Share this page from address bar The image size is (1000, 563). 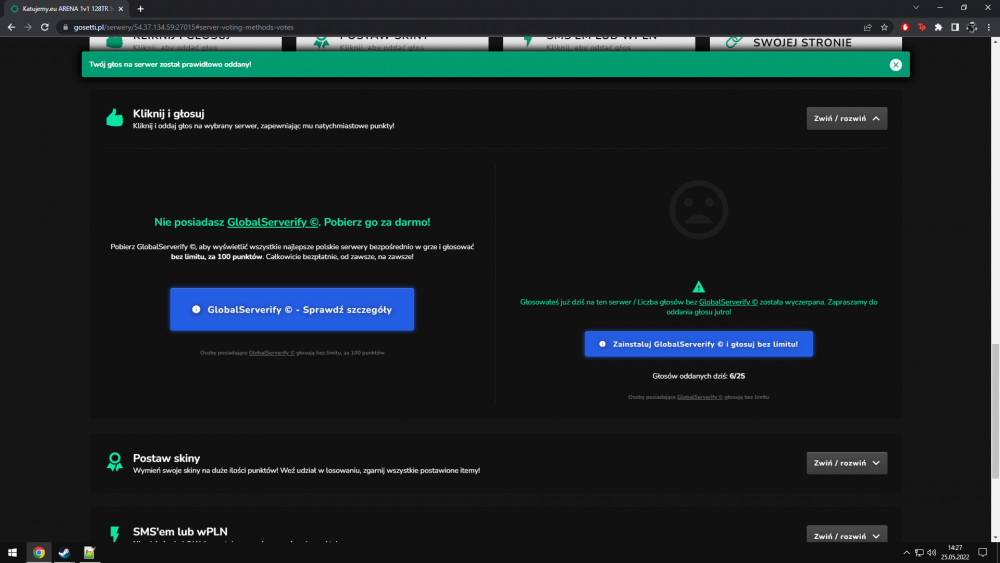[867, 27]
